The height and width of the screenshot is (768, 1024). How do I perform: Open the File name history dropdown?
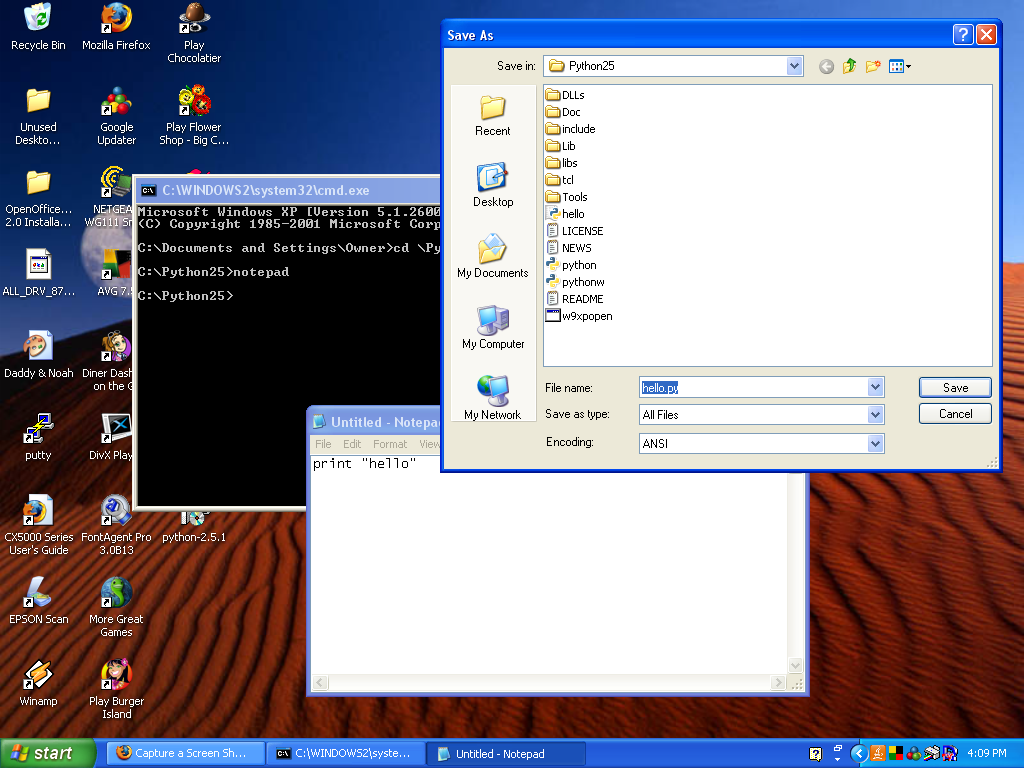pyautogui.click(x=875, y=387)
